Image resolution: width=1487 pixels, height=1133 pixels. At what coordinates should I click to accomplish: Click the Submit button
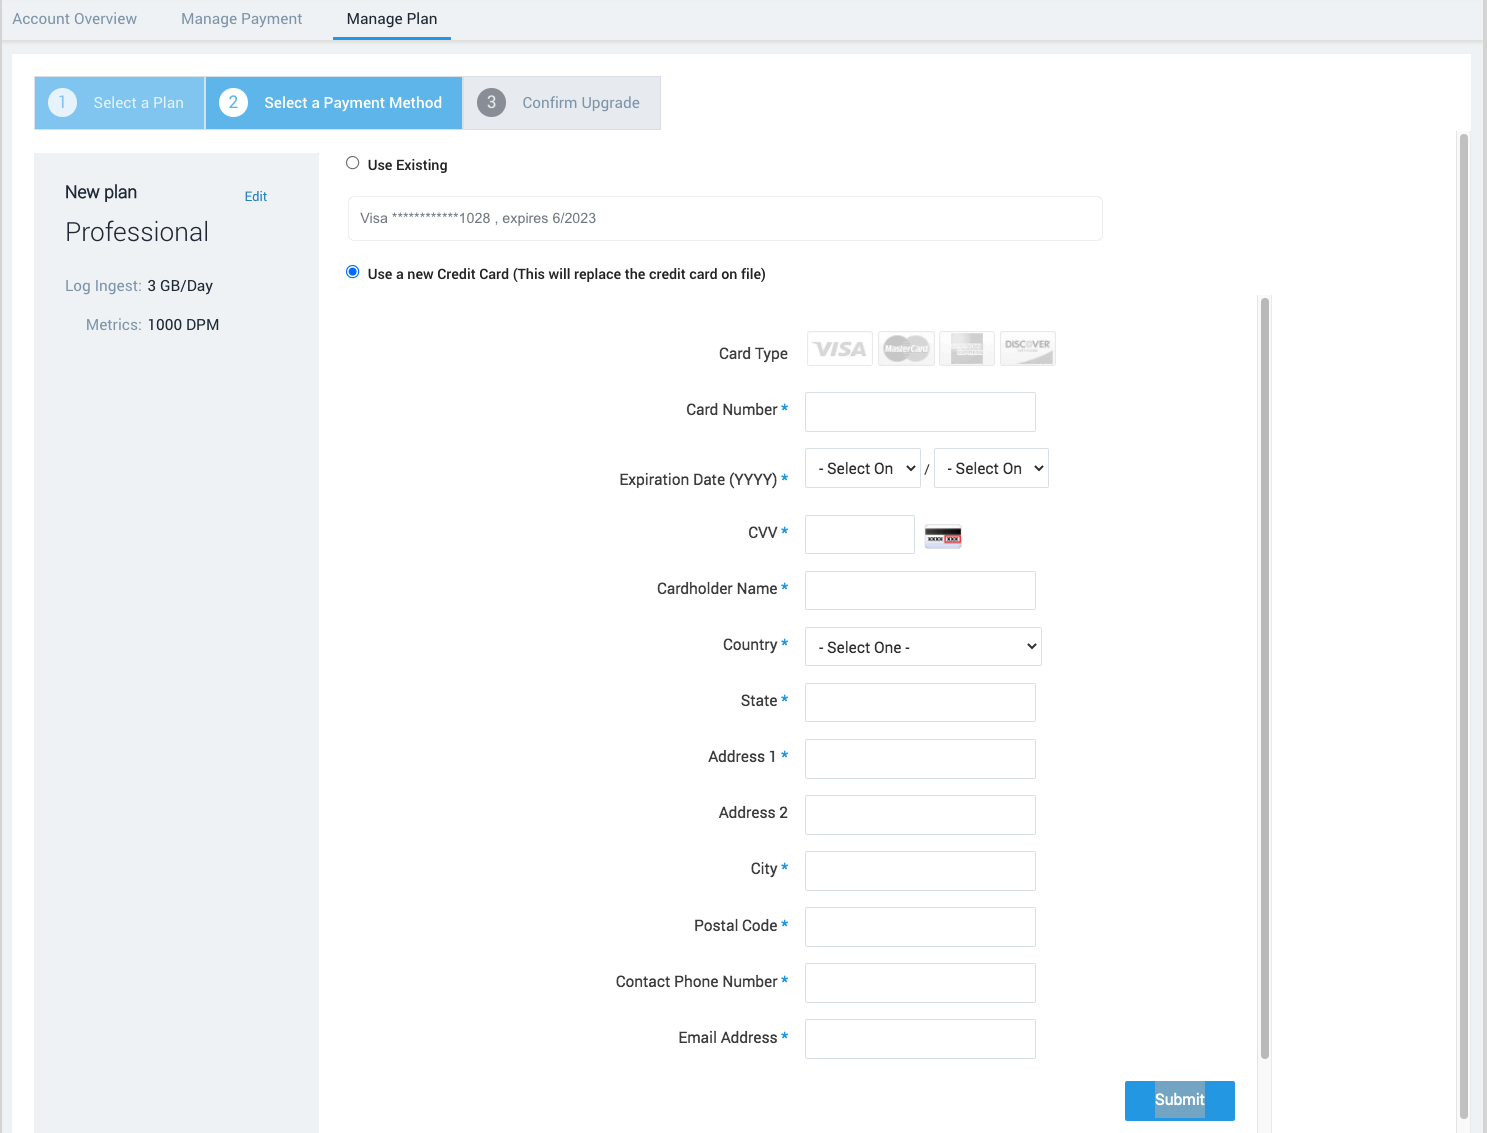pyautogui.click(x=1179, y=1099)
